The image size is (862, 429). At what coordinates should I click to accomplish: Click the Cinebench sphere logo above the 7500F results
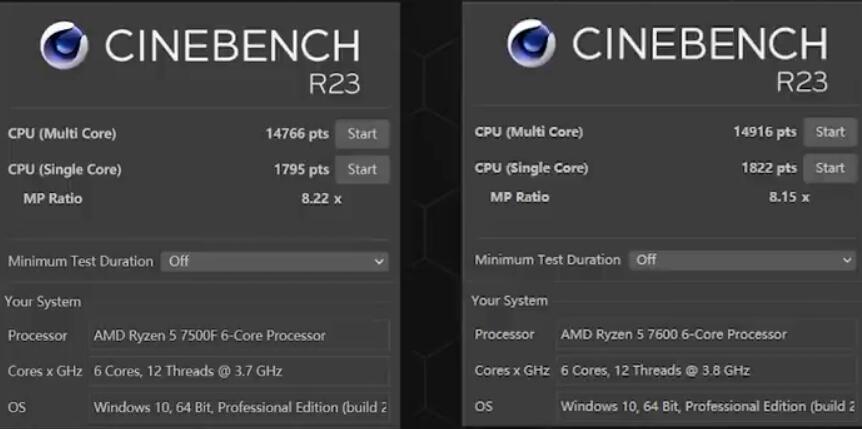(63, 46)
